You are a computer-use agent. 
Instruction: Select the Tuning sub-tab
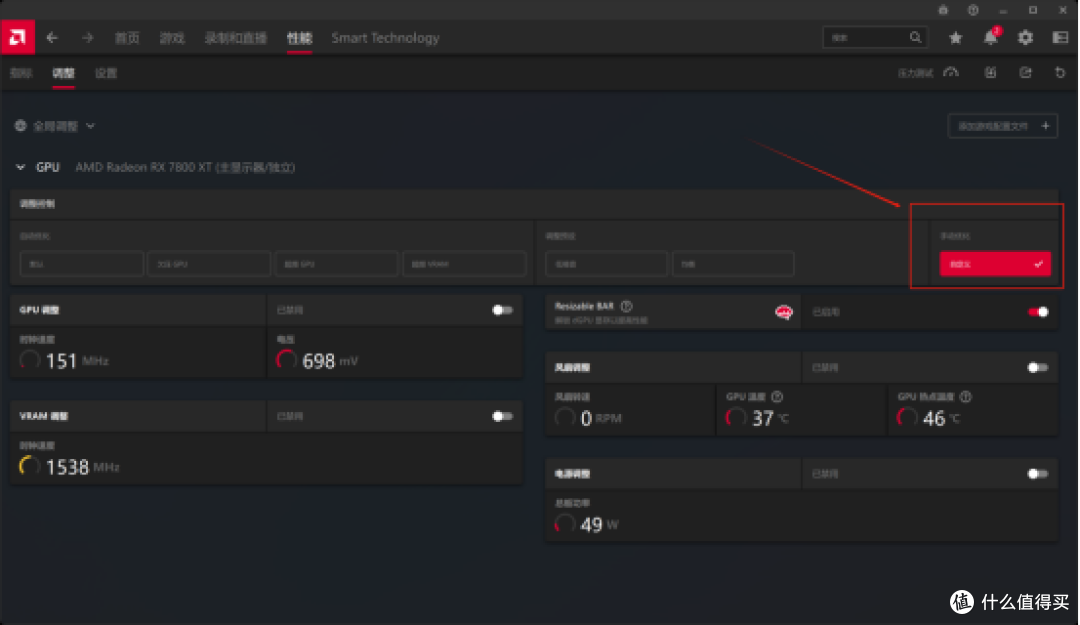(63, 73)
